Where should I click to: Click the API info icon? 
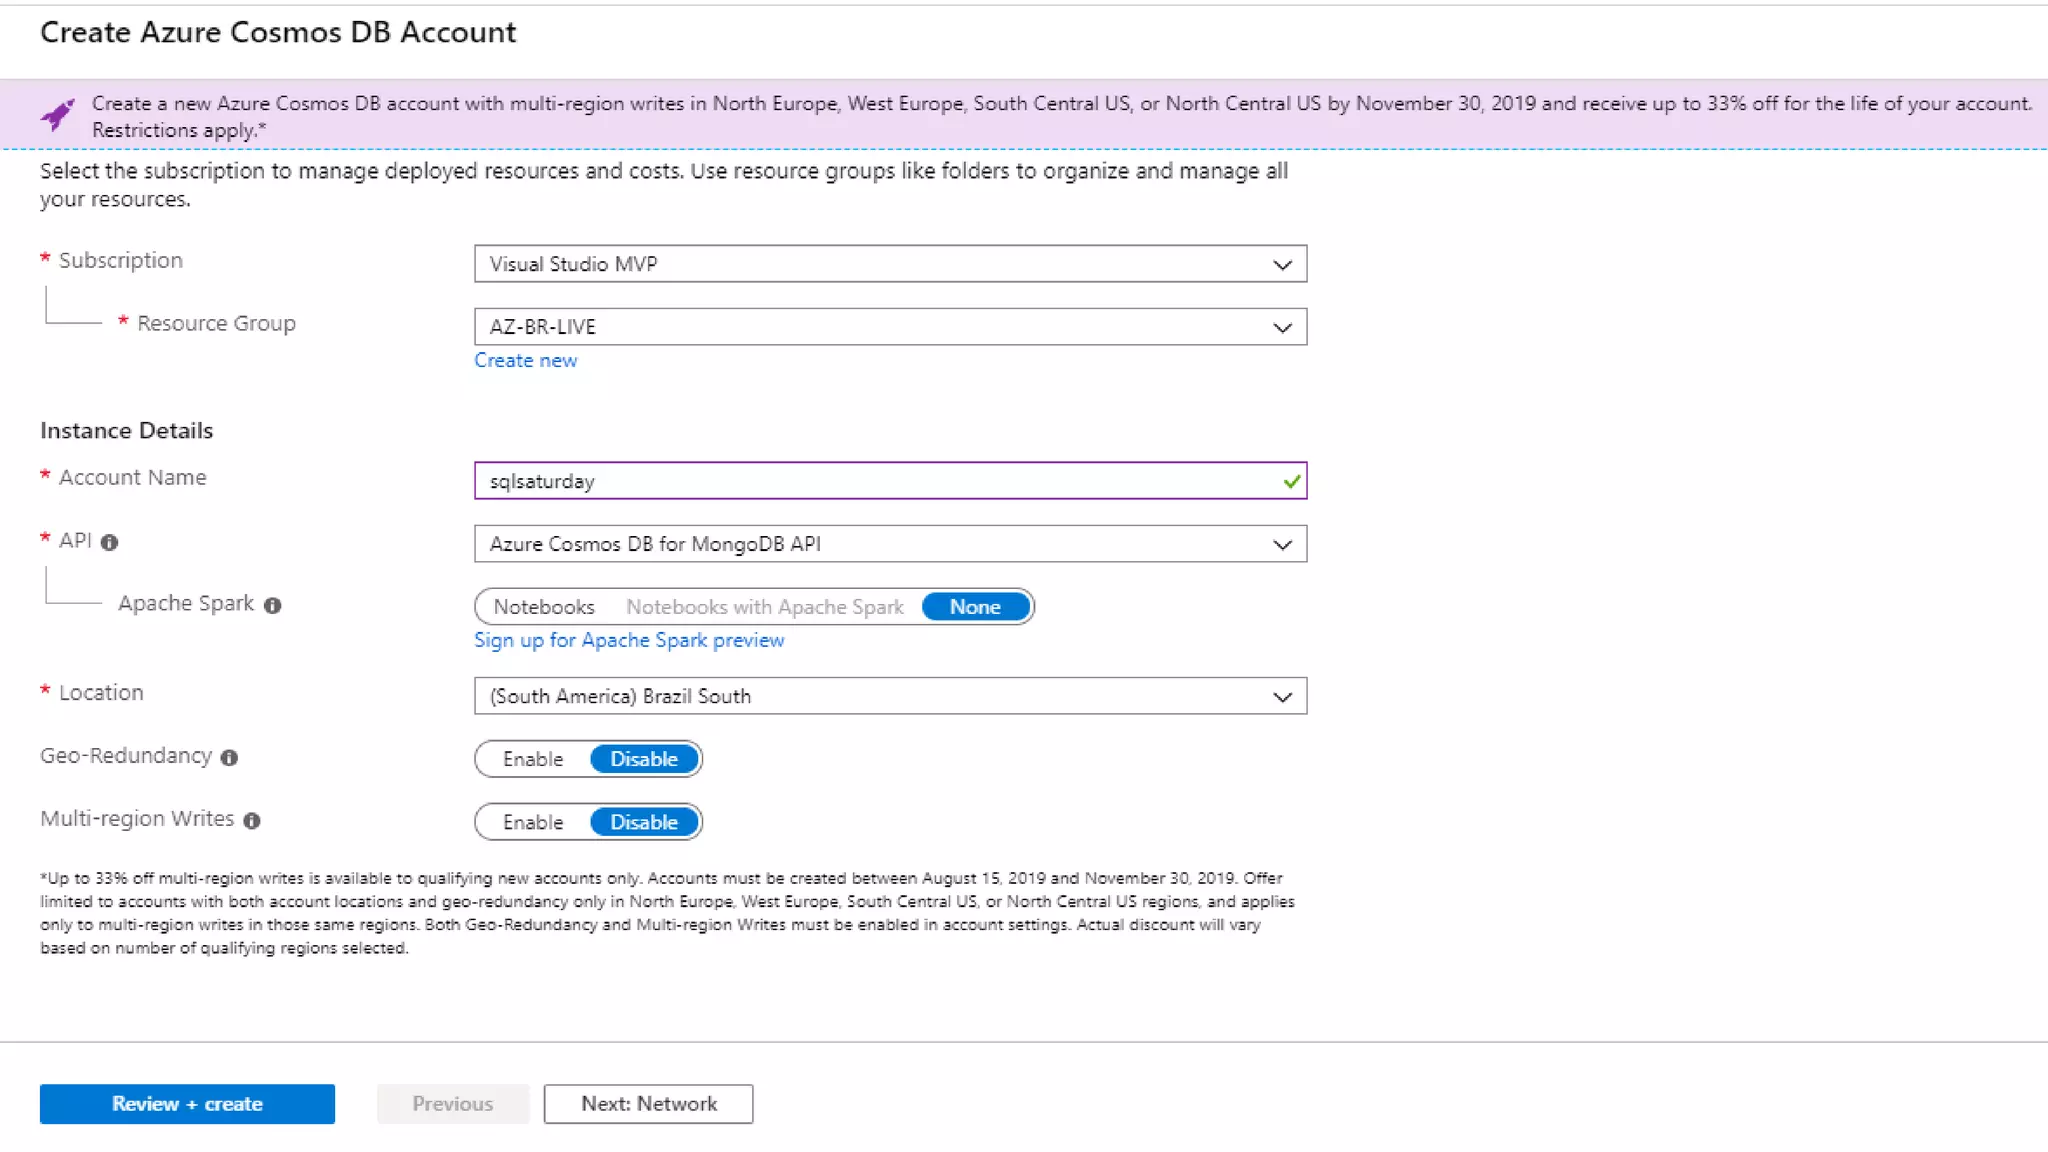click(110, 542)
